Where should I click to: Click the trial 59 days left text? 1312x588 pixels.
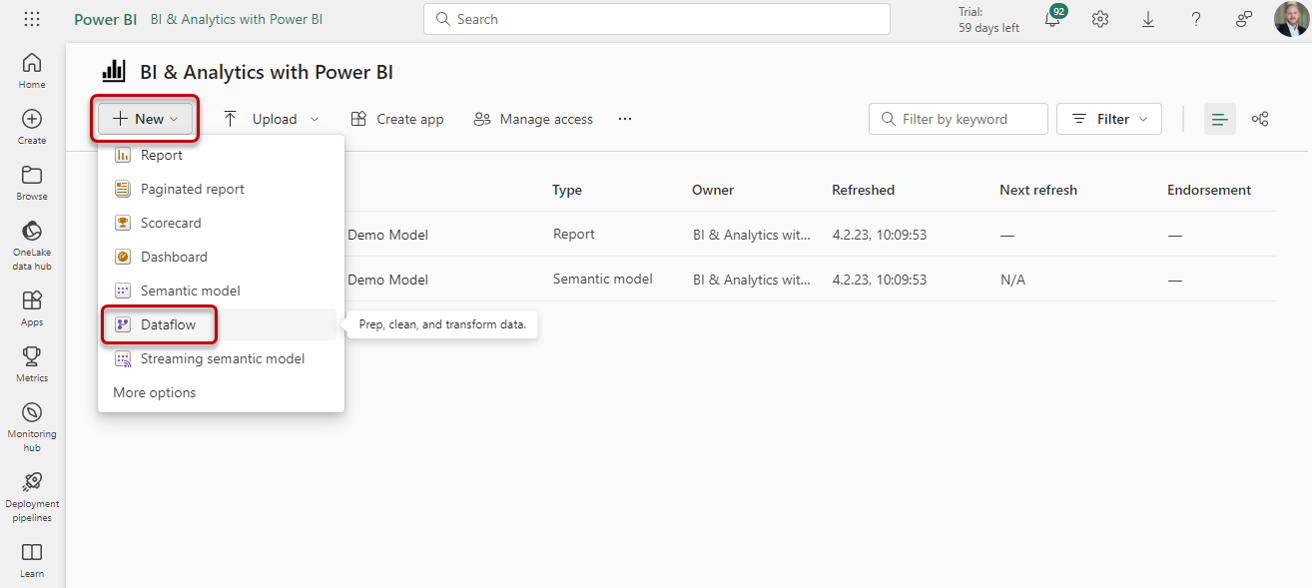[989, 20]
